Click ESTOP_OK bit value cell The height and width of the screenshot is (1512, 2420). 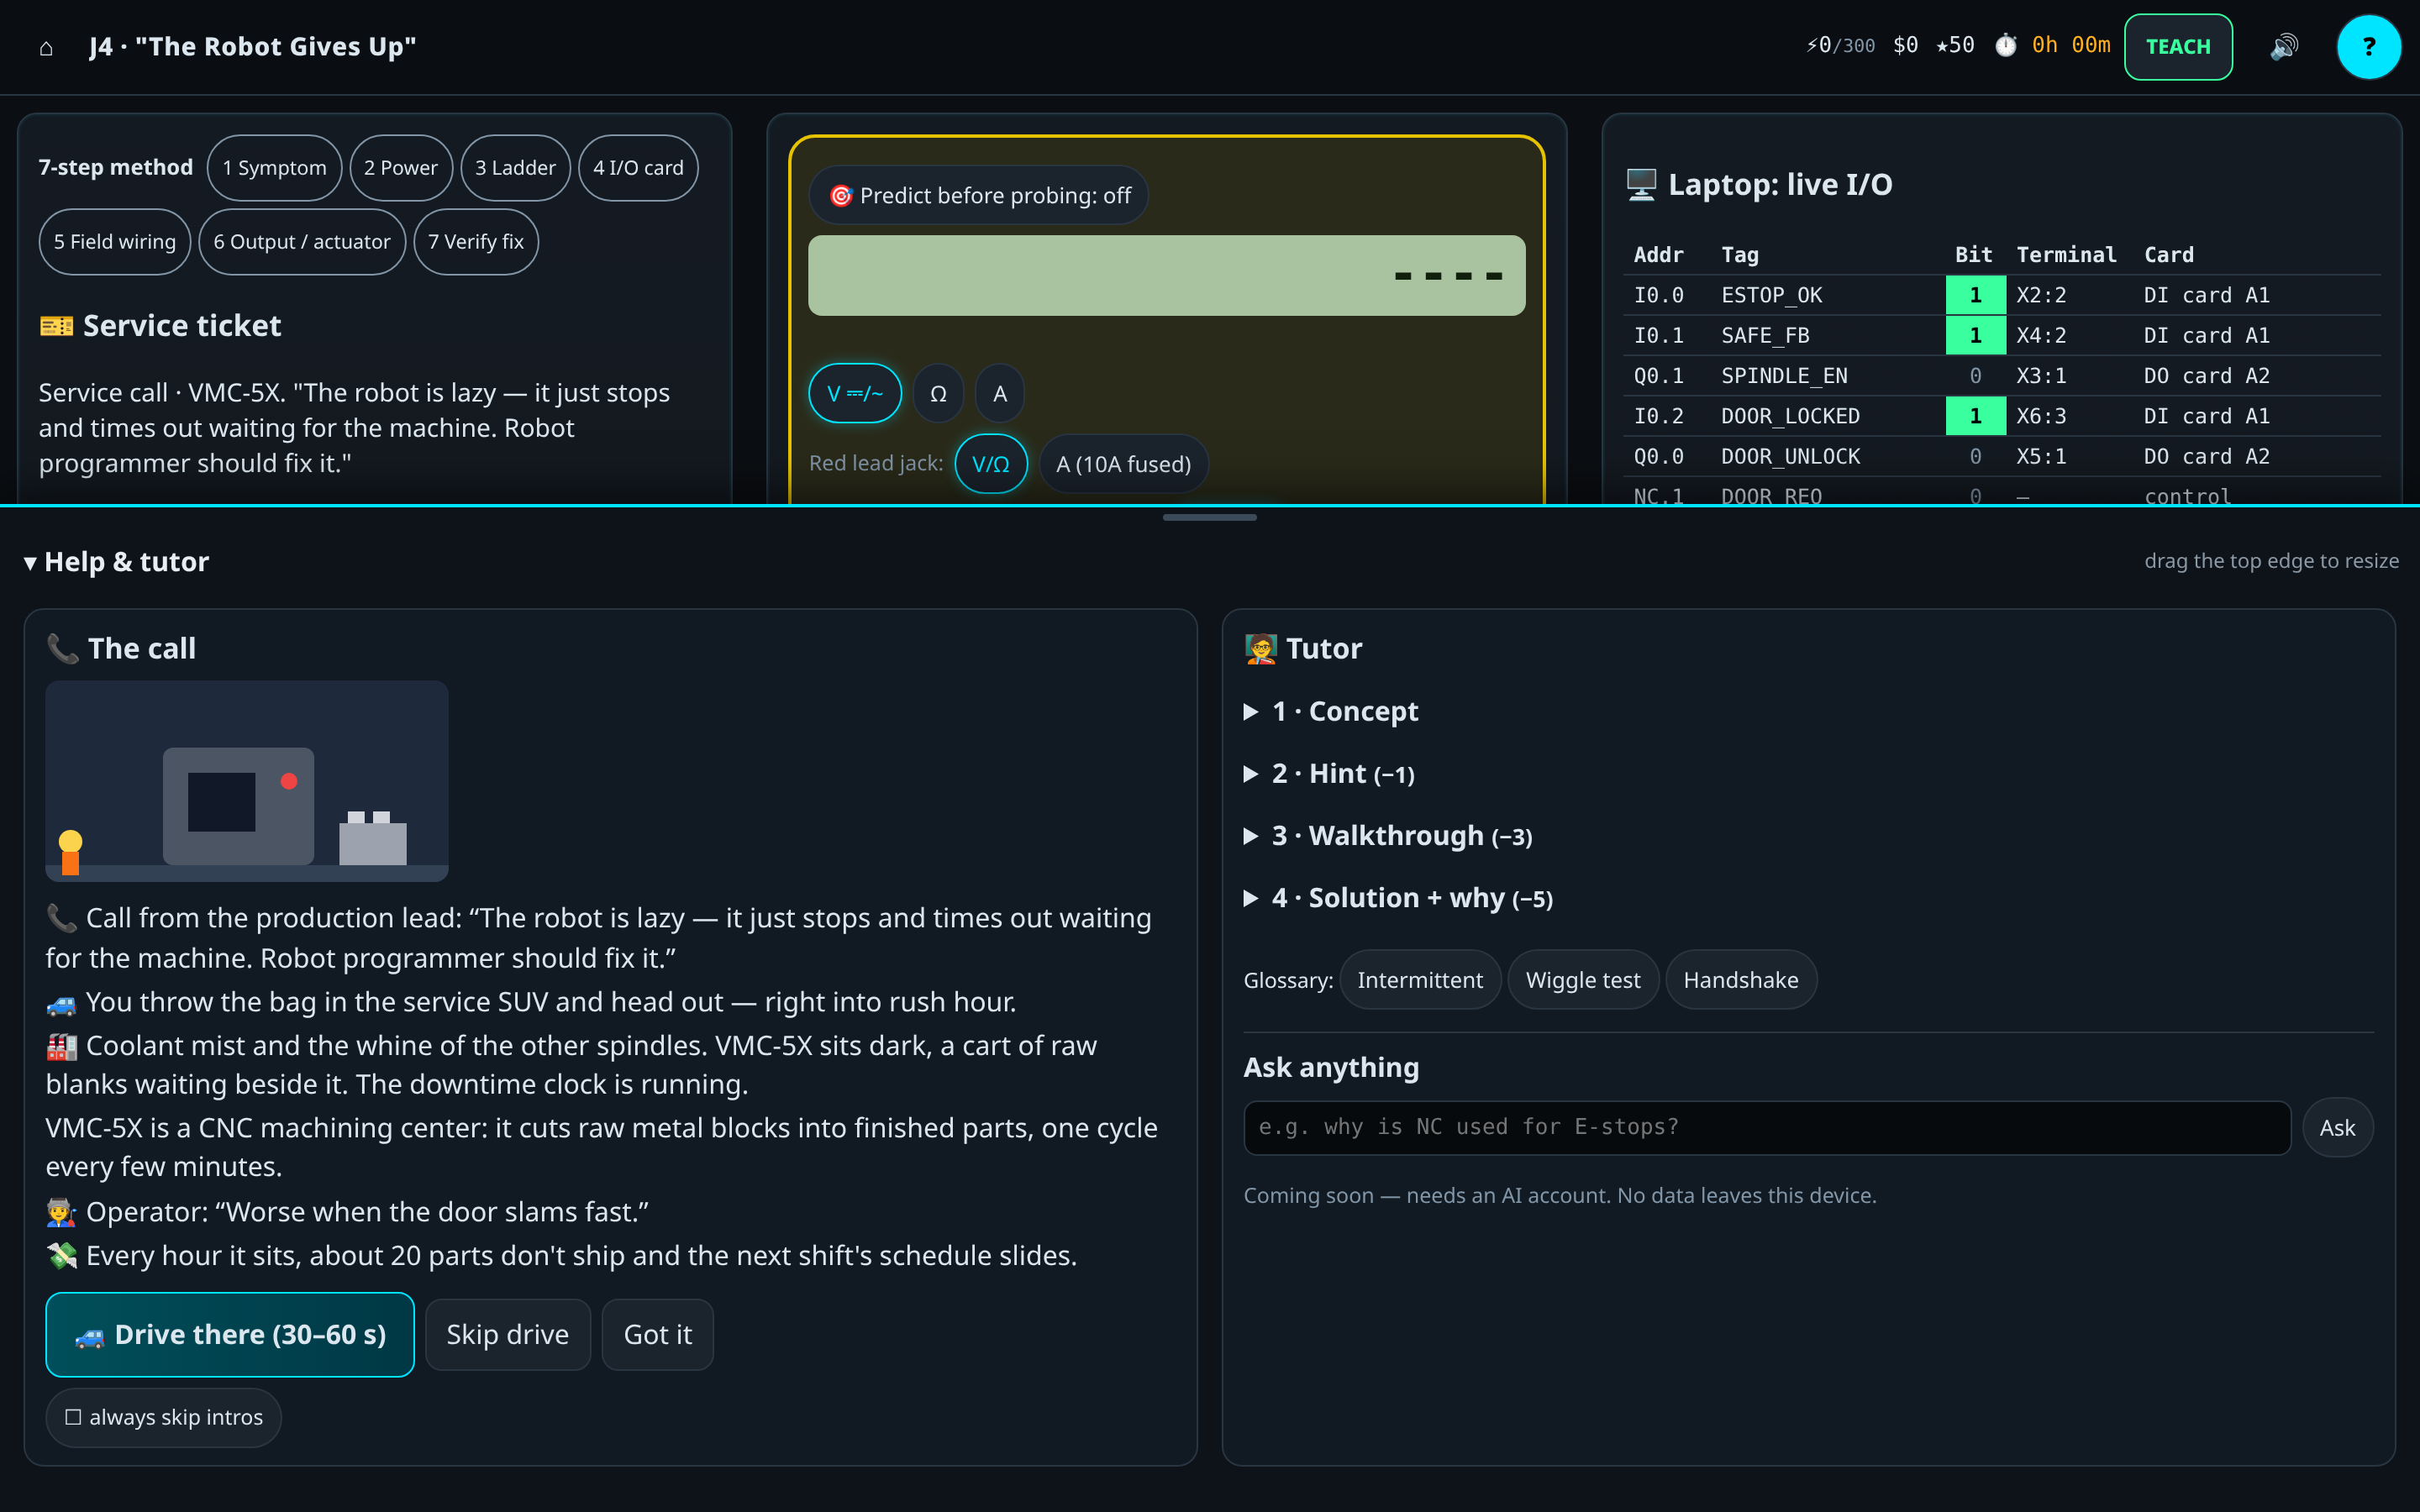1975,295
